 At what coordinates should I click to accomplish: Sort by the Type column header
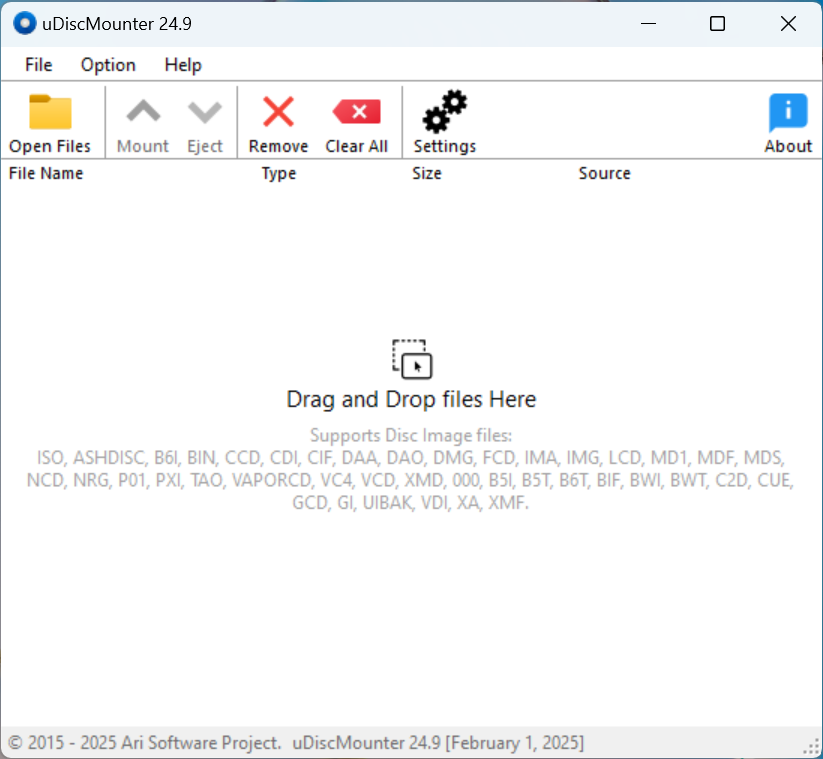[279, 173]
